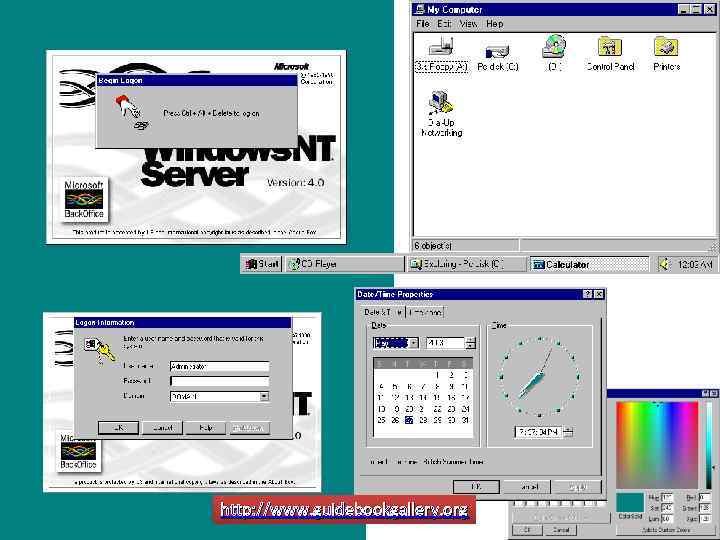Click the Sat value field in color dialog

click(667, 508)
